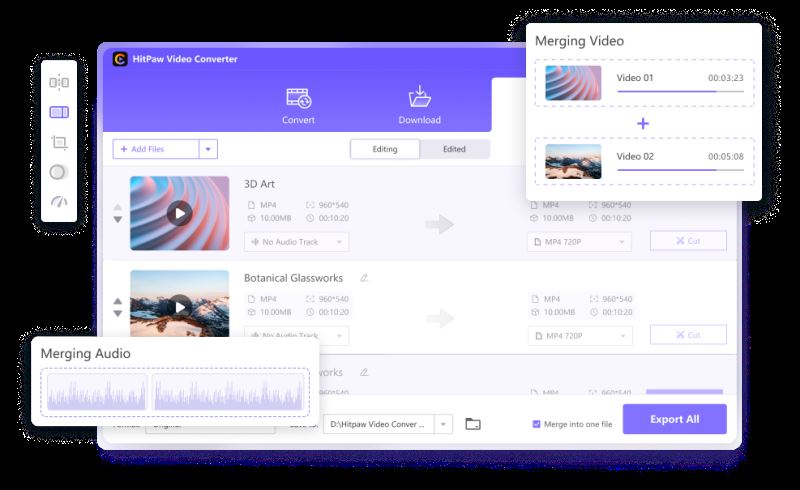Viewport: 800px width, 490px height.
Task: Move Botanical Glassworks down in the list
Action: click(118, 313)
